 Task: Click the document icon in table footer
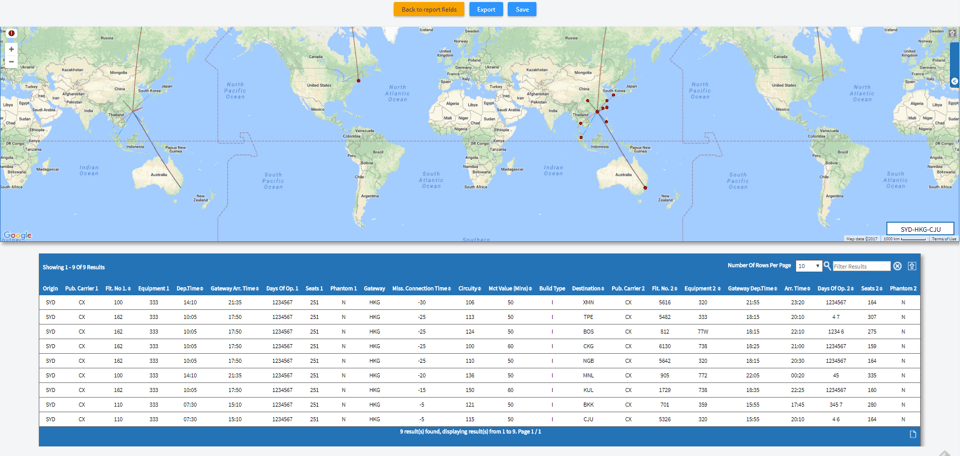pos(912,434)
